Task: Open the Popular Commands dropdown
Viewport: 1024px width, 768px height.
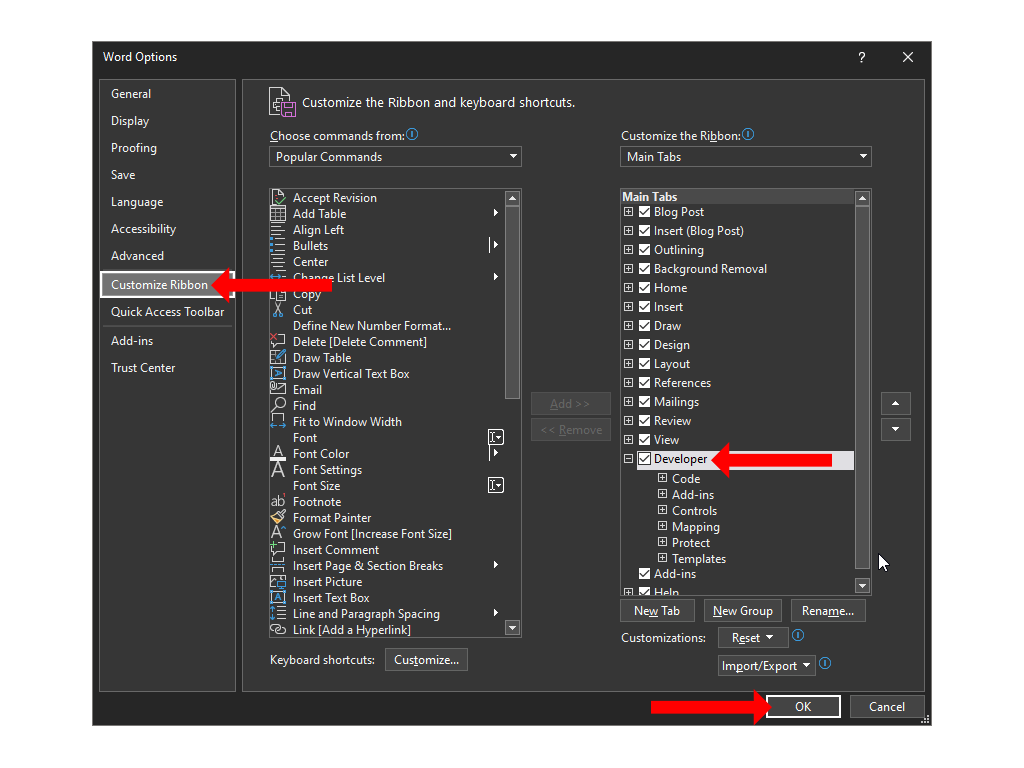Action: (395, 157)
